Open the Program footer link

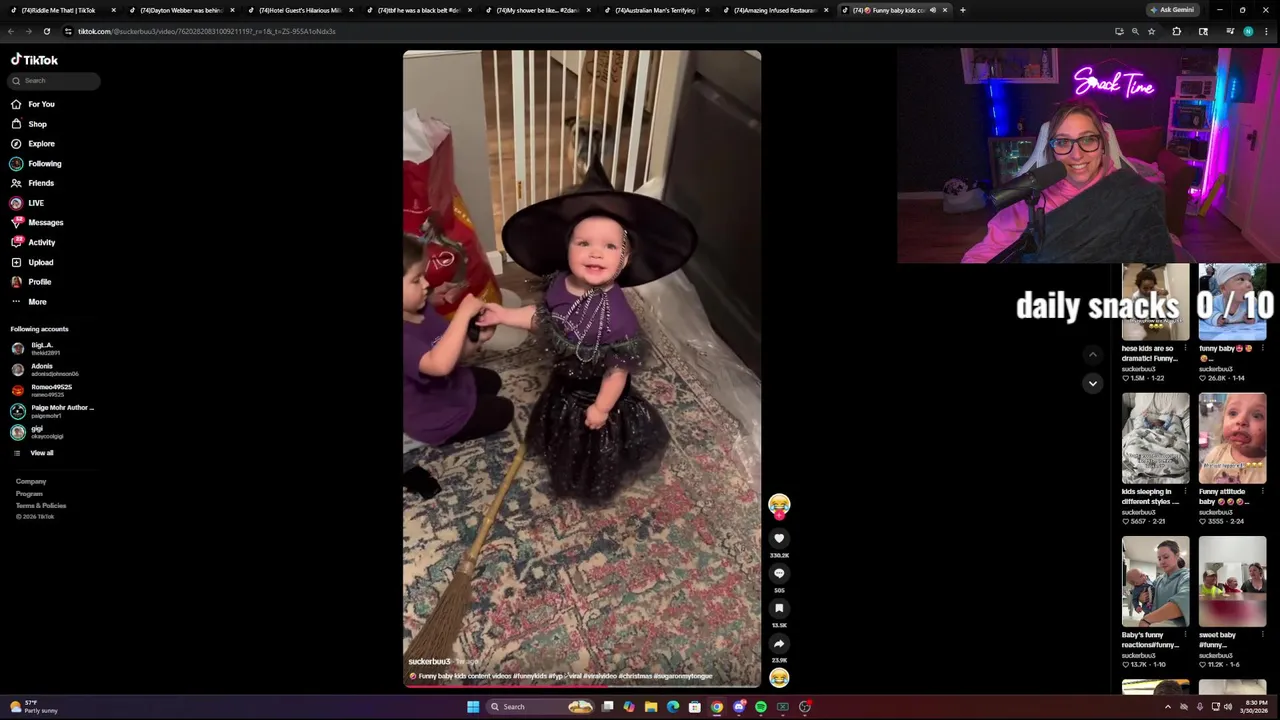tap(29, 493)
